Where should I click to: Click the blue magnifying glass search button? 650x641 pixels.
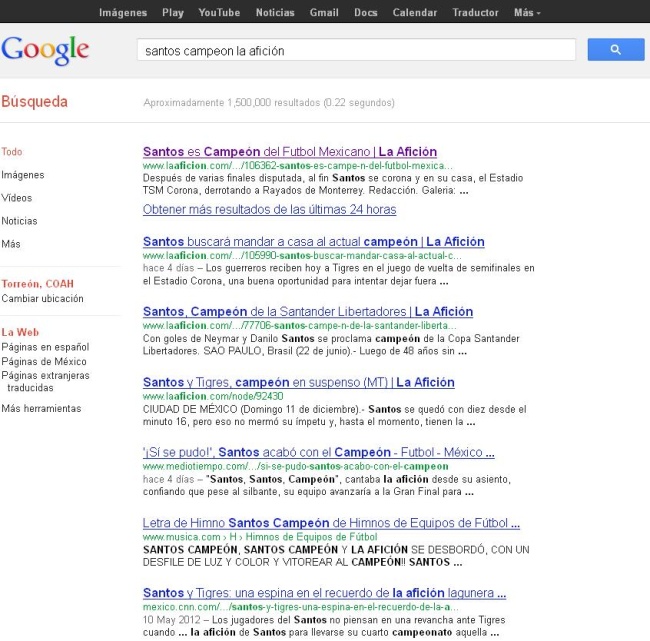coord(615,49)
